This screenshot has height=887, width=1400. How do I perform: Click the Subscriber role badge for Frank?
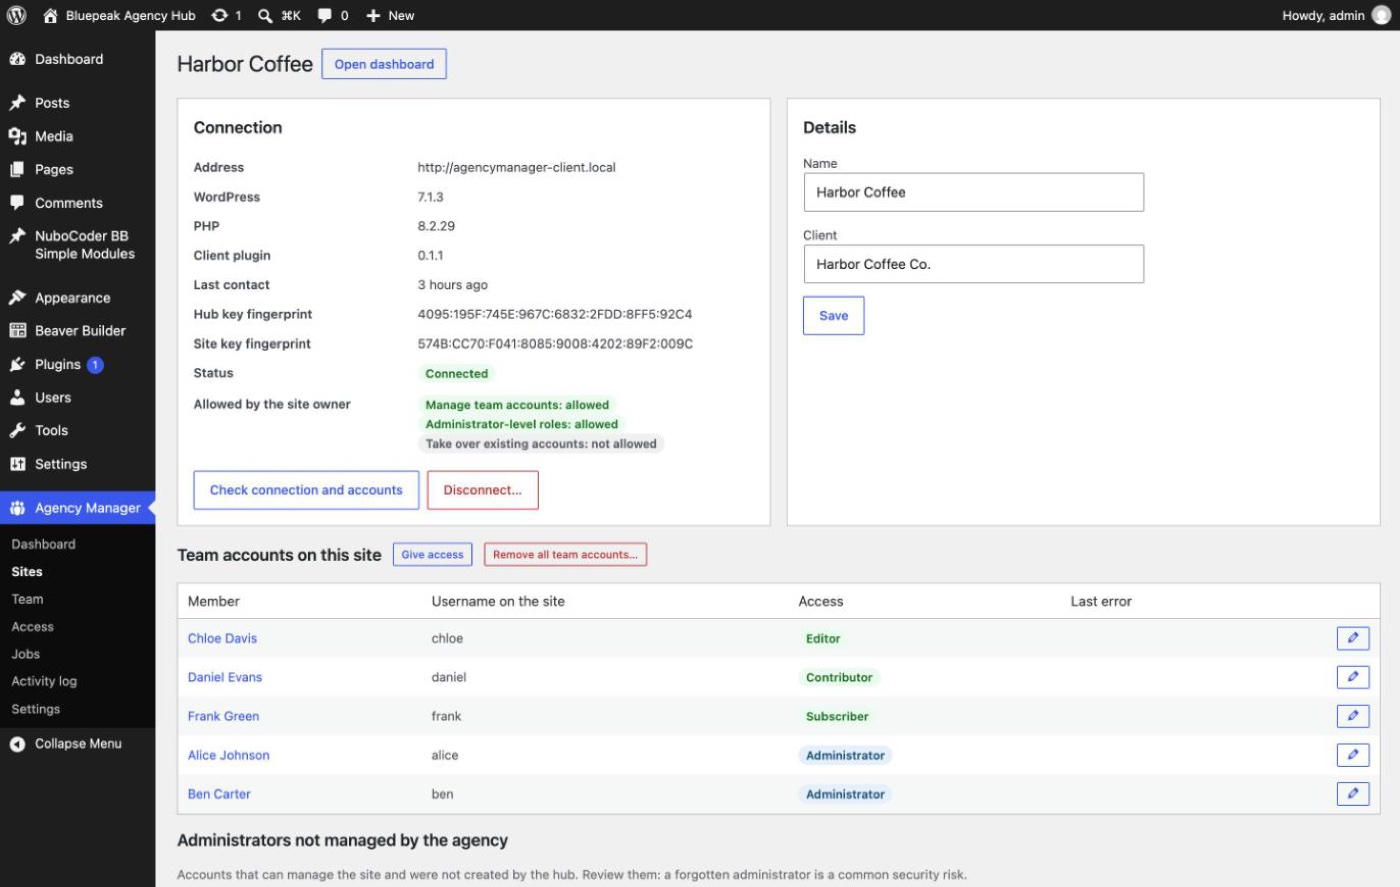[x=837, y=716]
